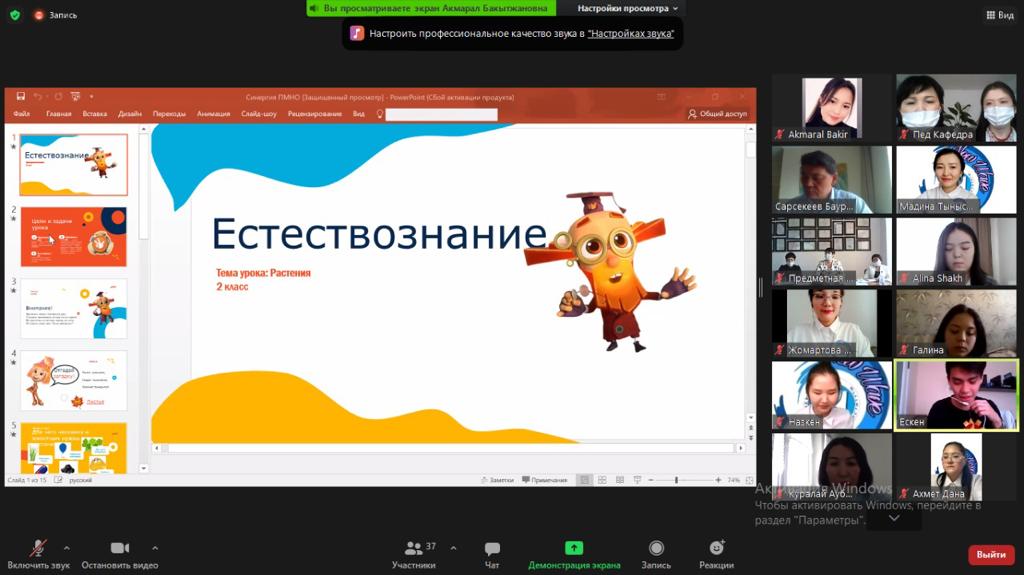Open the Настройки просмотра dropdown

pyautogui.click(x=627, y=8)
